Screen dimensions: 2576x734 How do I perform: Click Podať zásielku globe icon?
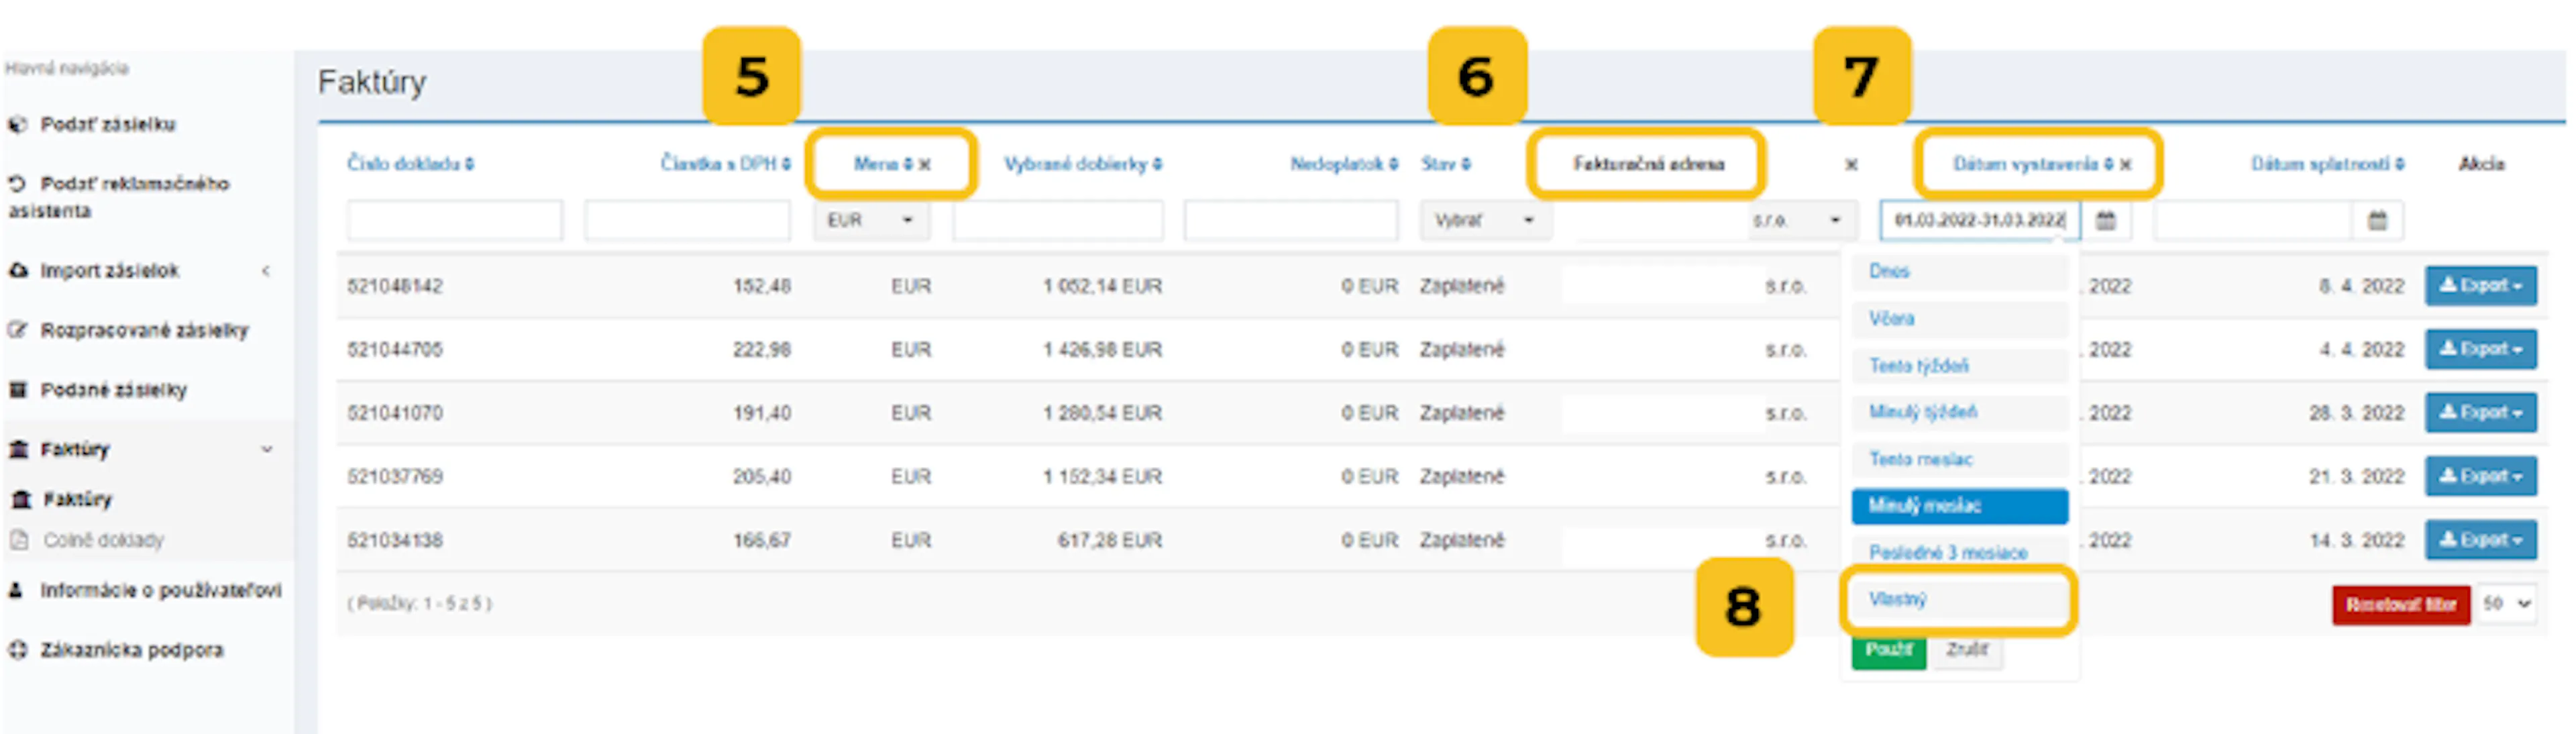click(x=17, y=124)
